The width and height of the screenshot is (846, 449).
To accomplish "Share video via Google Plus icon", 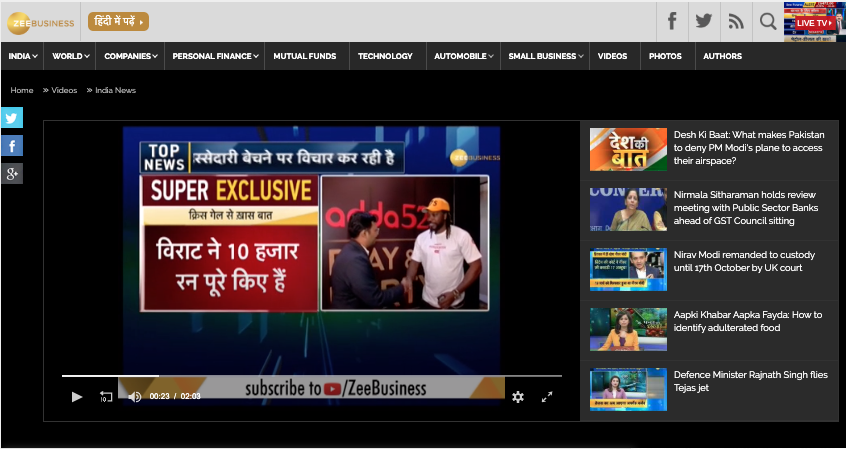I will click(12, 174).
